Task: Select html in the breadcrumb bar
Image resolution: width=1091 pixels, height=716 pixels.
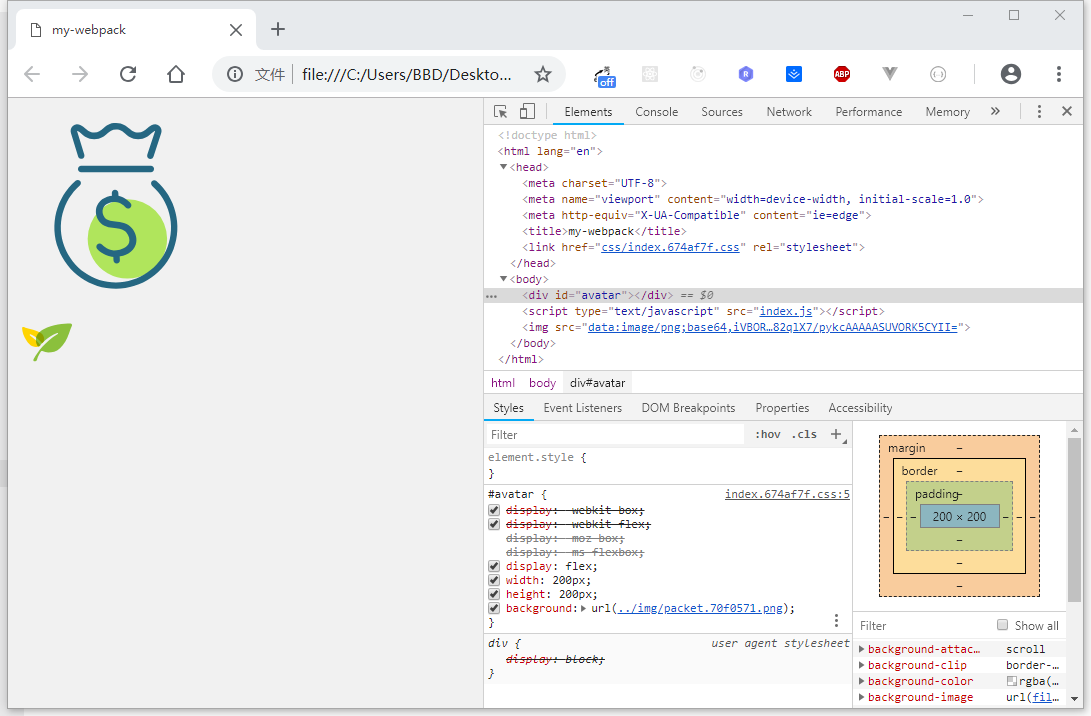Action: pos(503,383)
